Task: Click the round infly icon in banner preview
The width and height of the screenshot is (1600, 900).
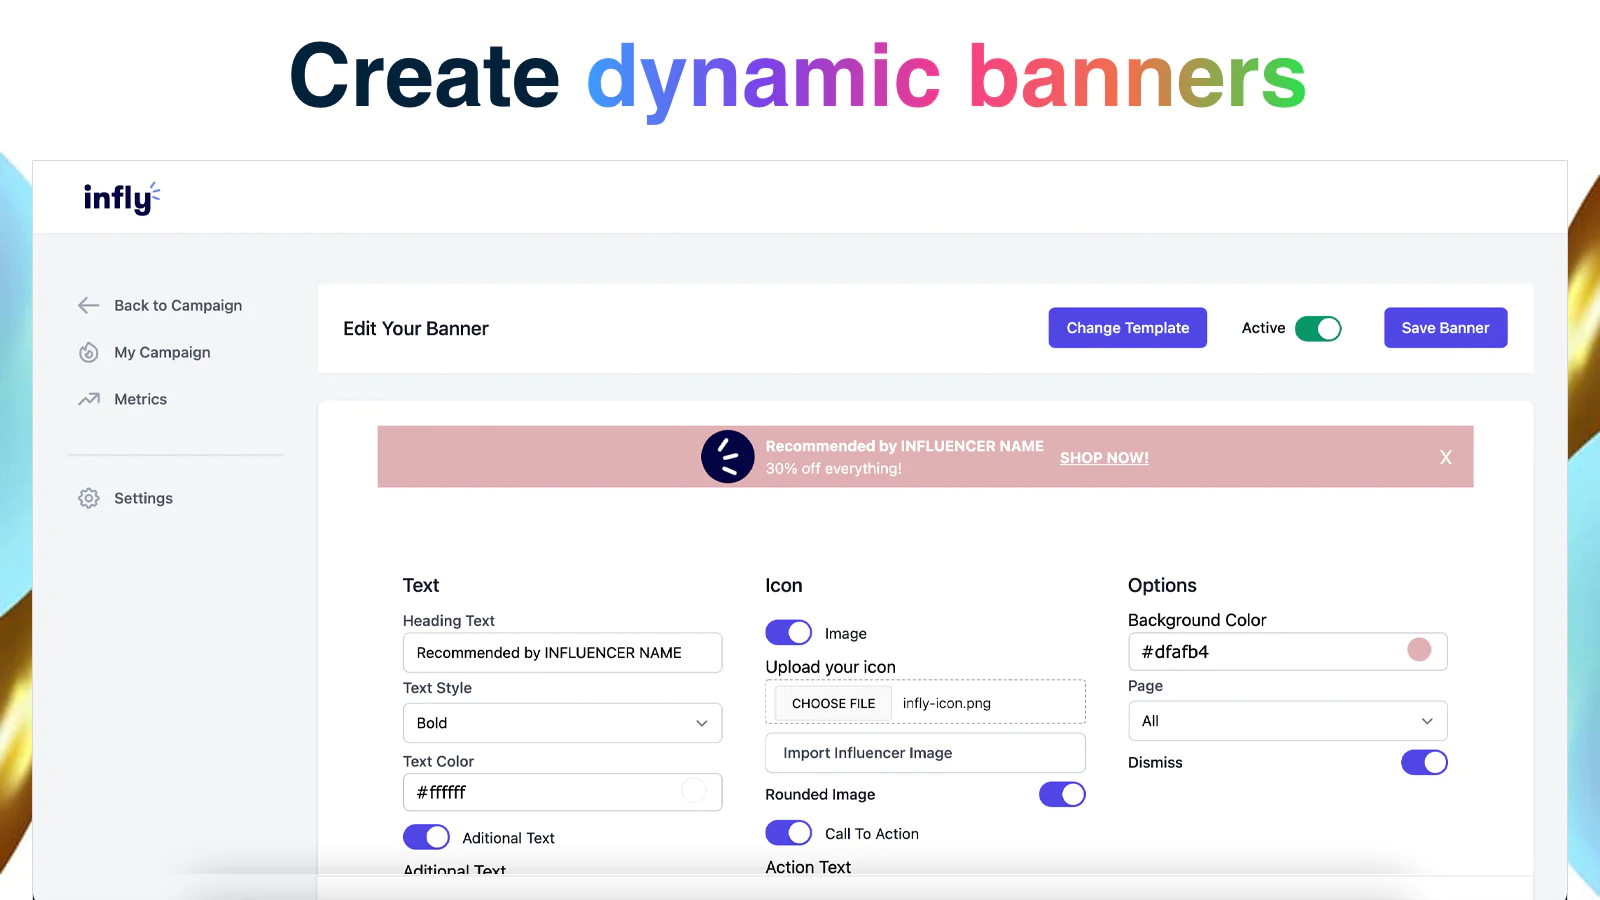Action: (x=727, y=457)
